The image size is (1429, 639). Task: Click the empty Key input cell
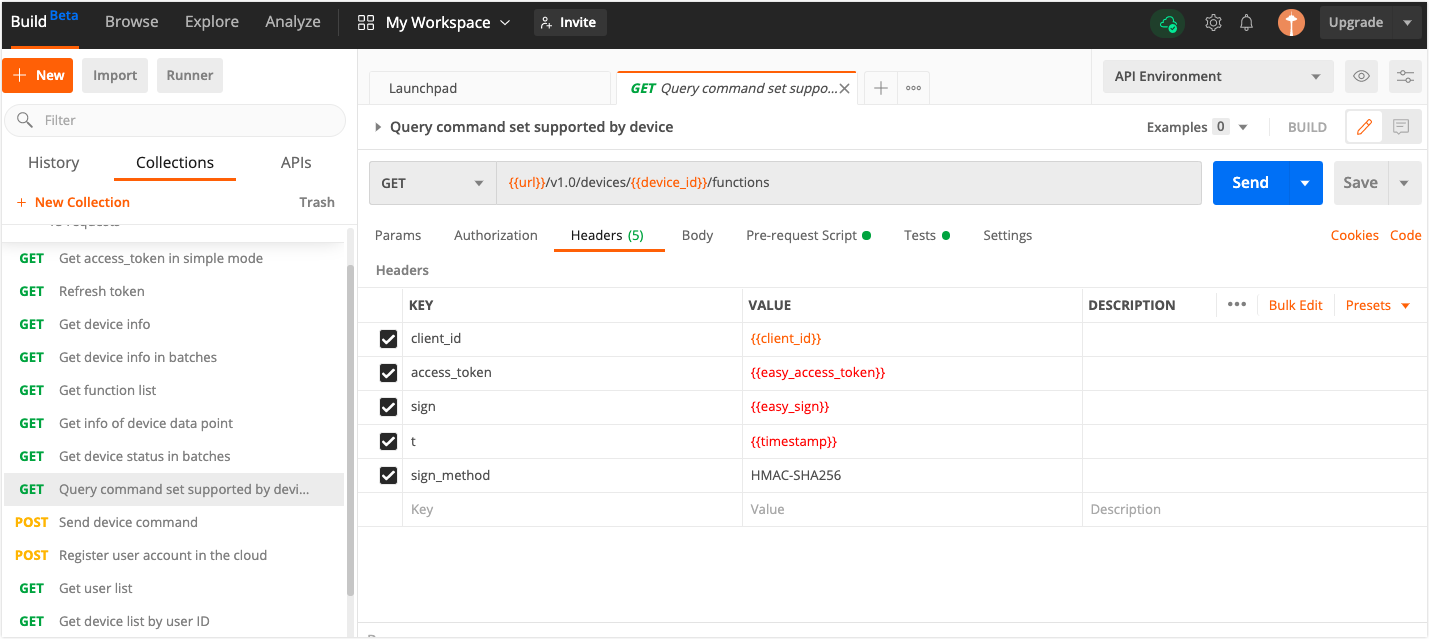[572, 509]
